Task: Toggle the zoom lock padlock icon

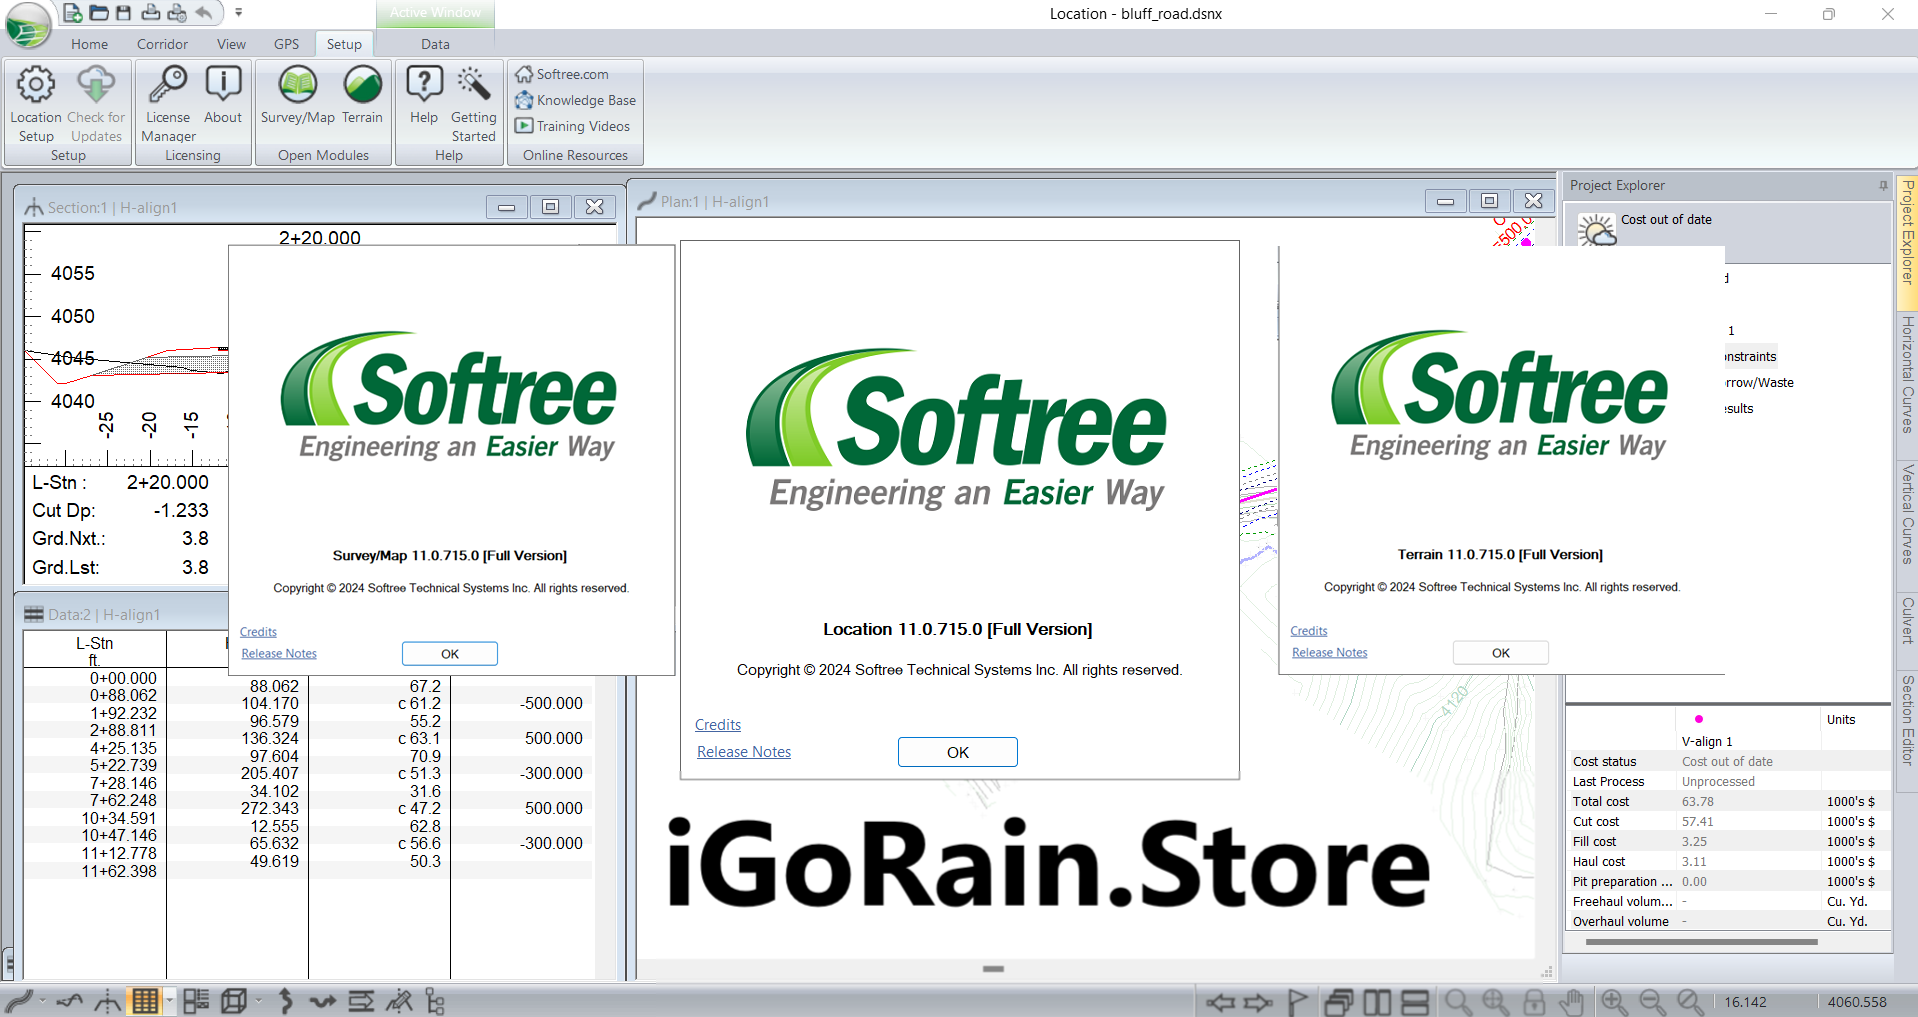Action: pos(1534,1001)
